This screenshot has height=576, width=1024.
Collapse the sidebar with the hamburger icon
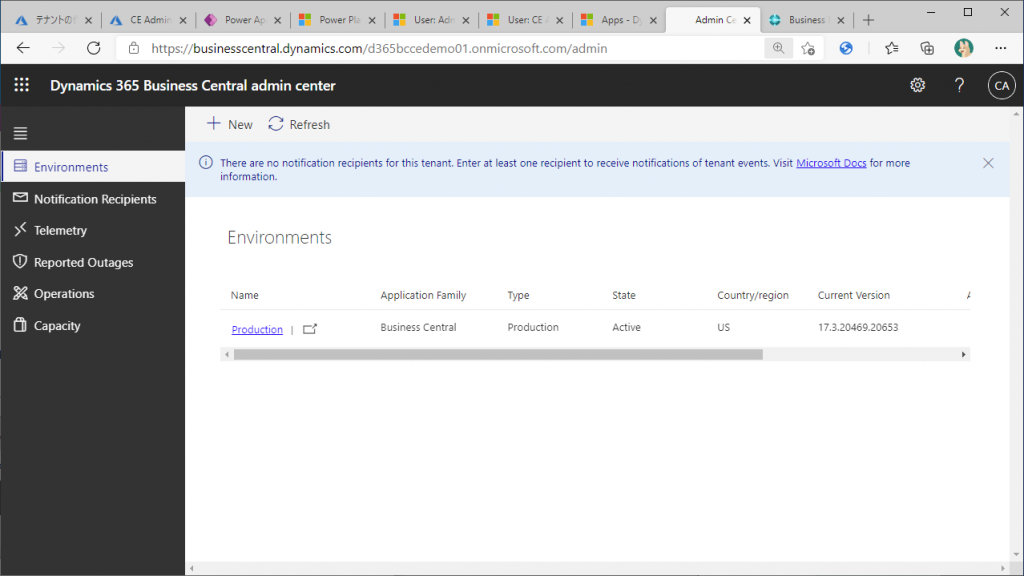coord(20,133)
